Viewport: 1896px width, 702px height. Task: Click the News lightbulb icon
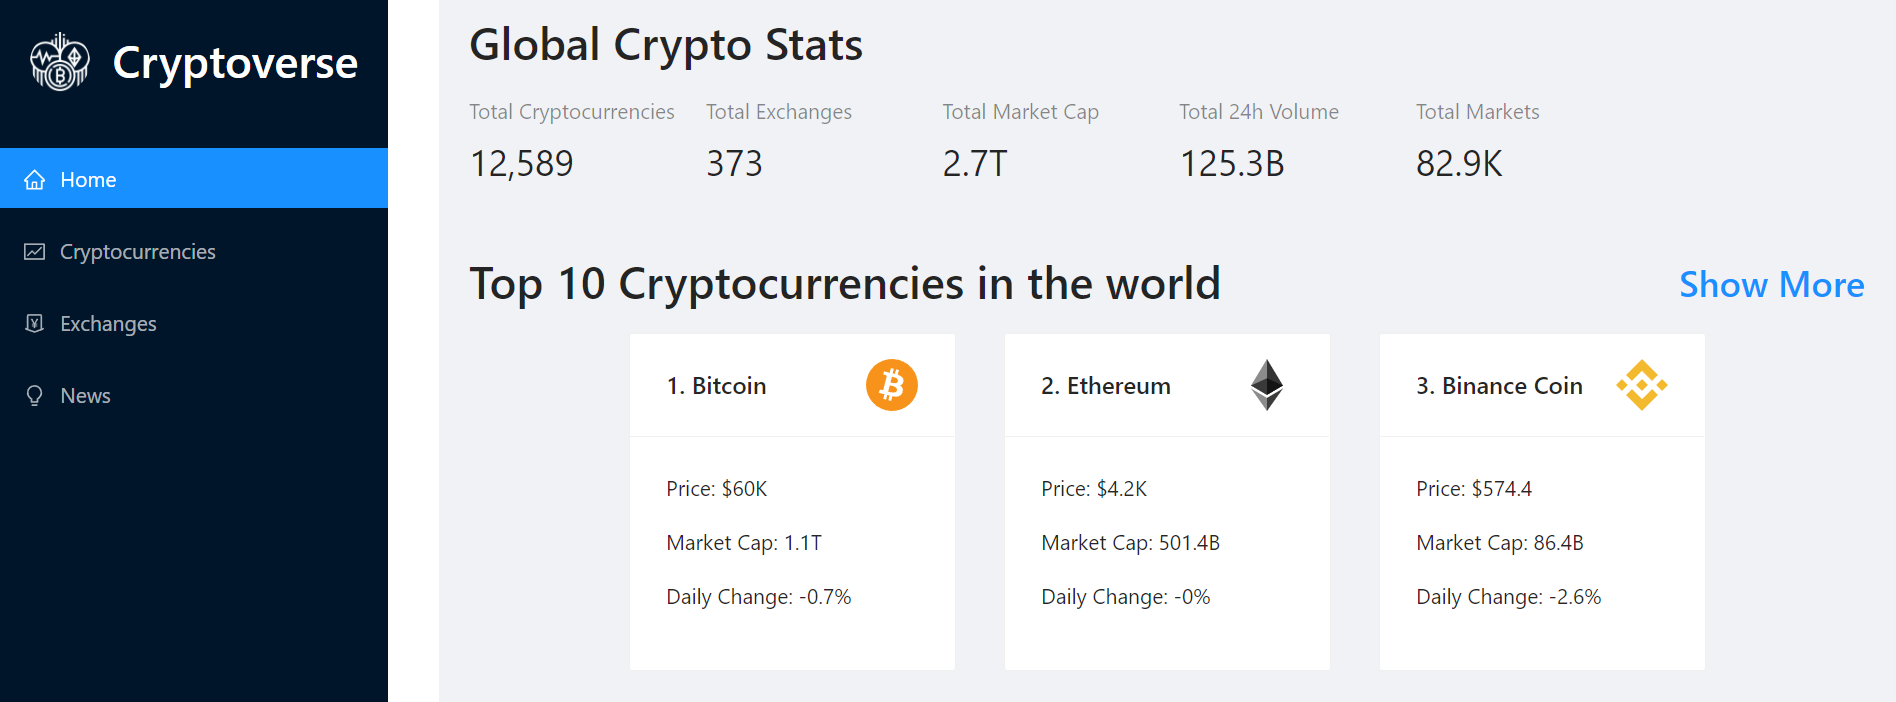(35, 396)
